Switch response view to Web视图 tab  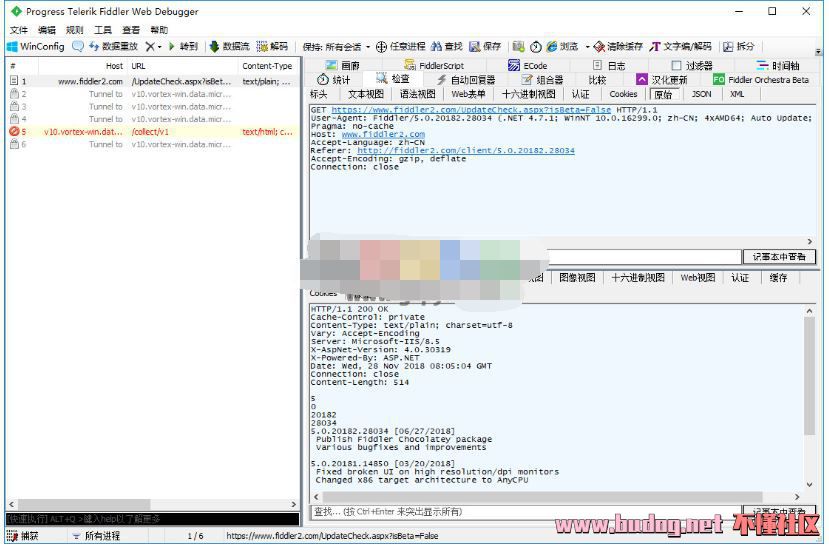[697, 278]
